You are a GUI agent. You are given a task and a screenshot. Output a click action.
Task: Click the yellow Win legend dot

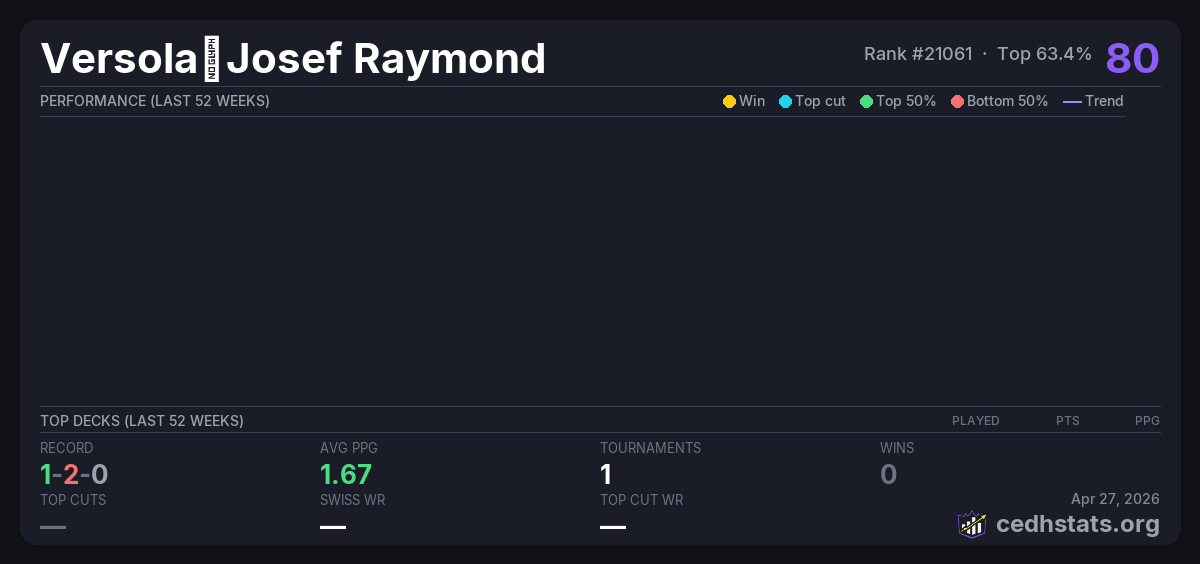pyautogui.click(x=729, y=101)
